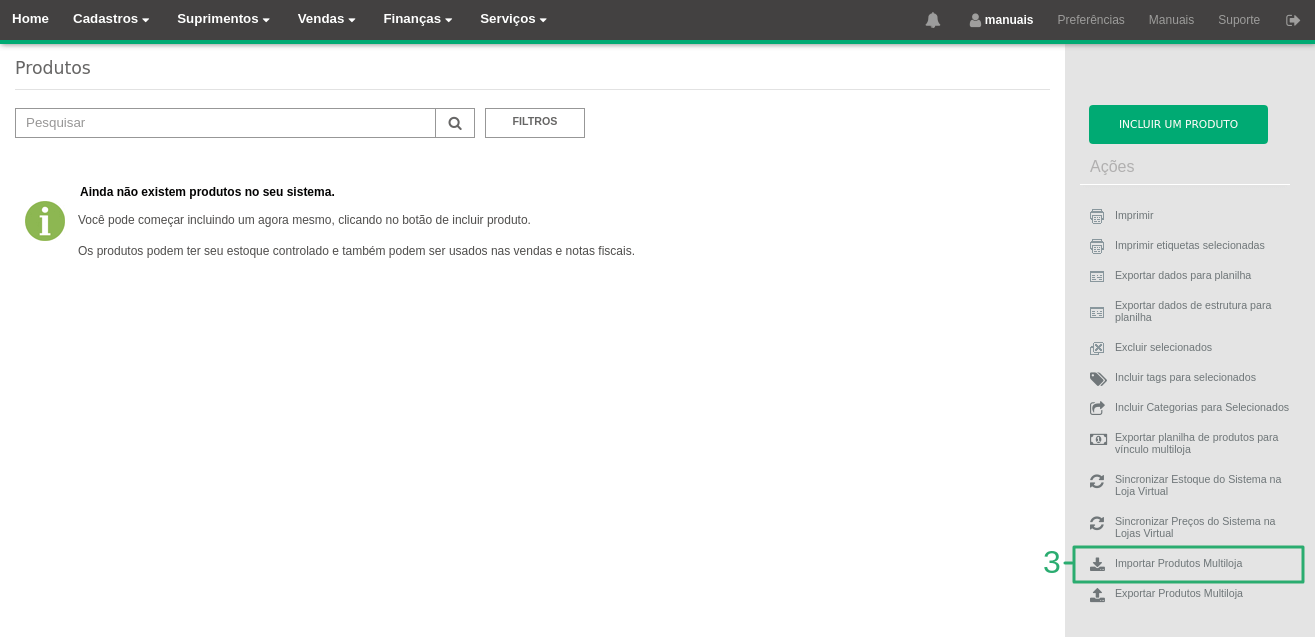
Task: Click the logout icon in top bar
Action: [x=1293, y=20]
